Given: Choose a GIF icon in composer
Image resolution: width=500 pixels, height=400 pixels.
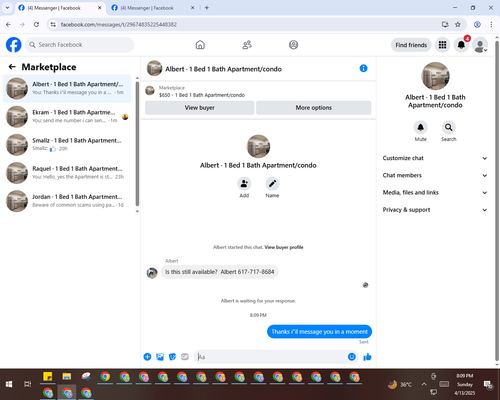Looking at the screenshot, I should (x=185, y=357).
